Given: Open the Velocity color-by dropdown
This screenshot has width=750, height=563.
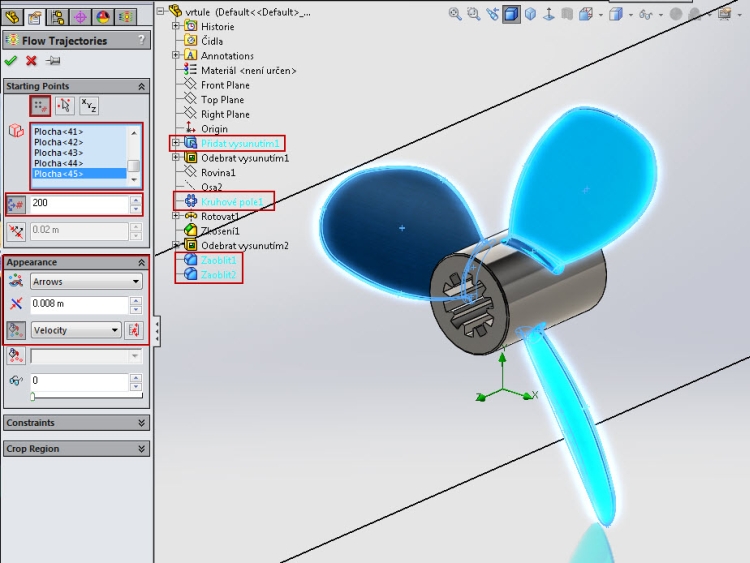Looking at the screenshot, I should (x=76, y=330).
